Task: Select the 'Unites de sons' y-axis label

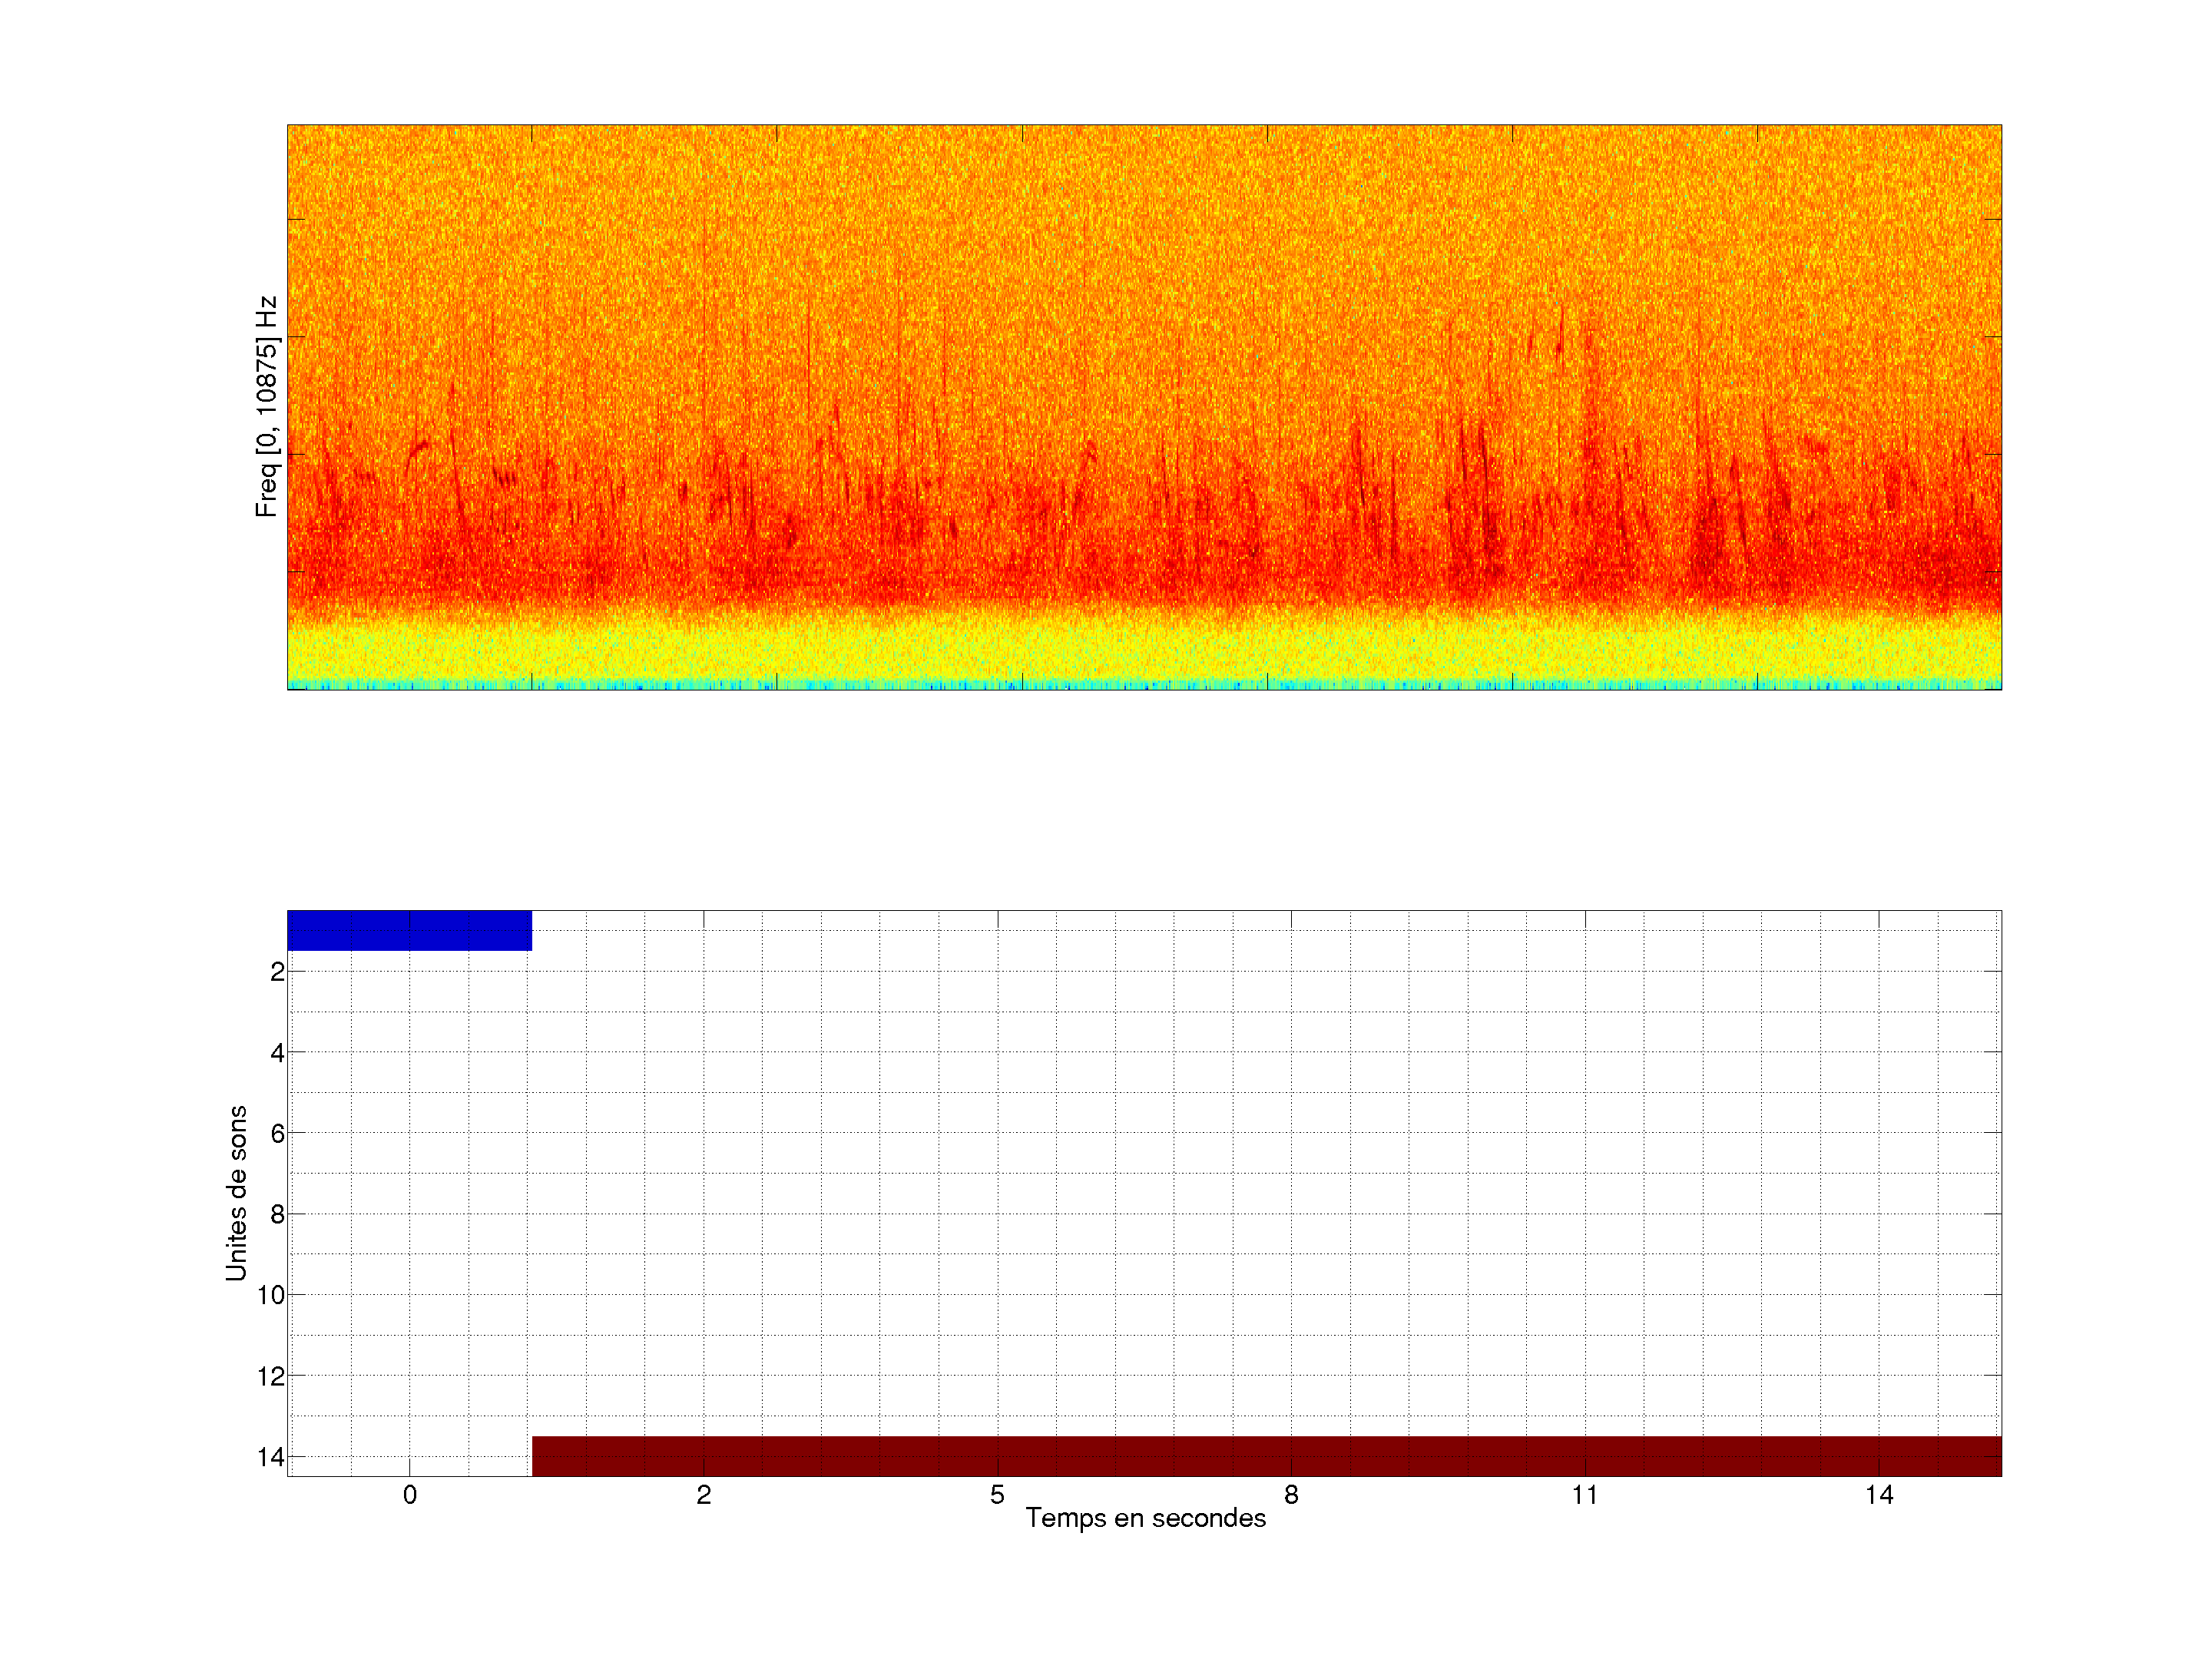Action: point(236,1193)
